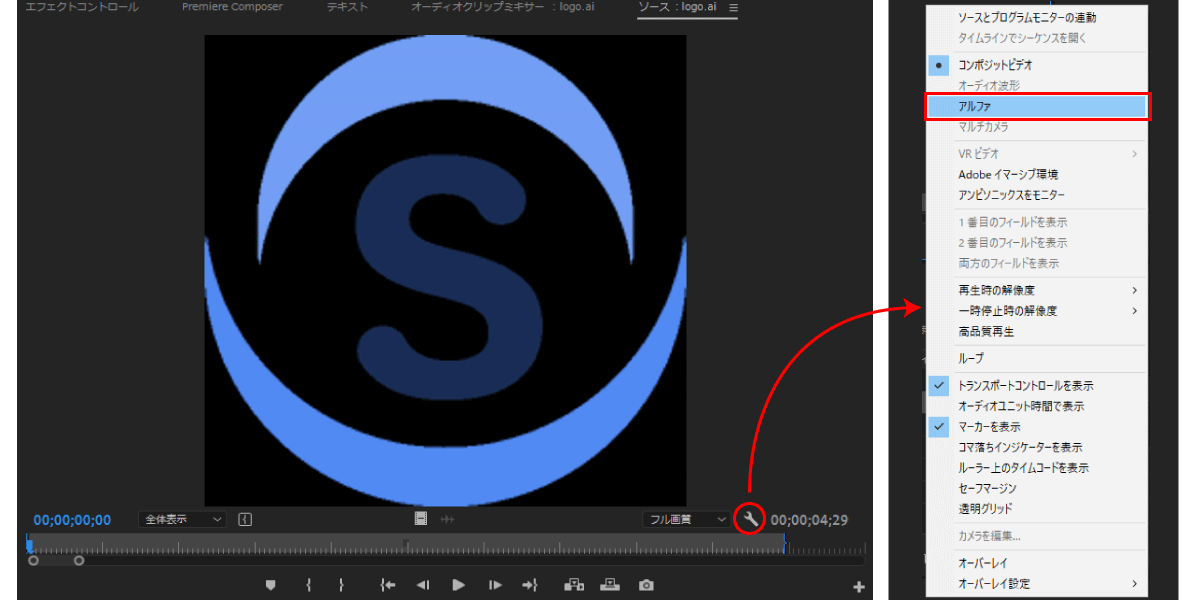Expand the 再生時の解像度 submenu
Image resolution: width=1200 pixels, height=600 pixels.
[x=1038, y=290]
